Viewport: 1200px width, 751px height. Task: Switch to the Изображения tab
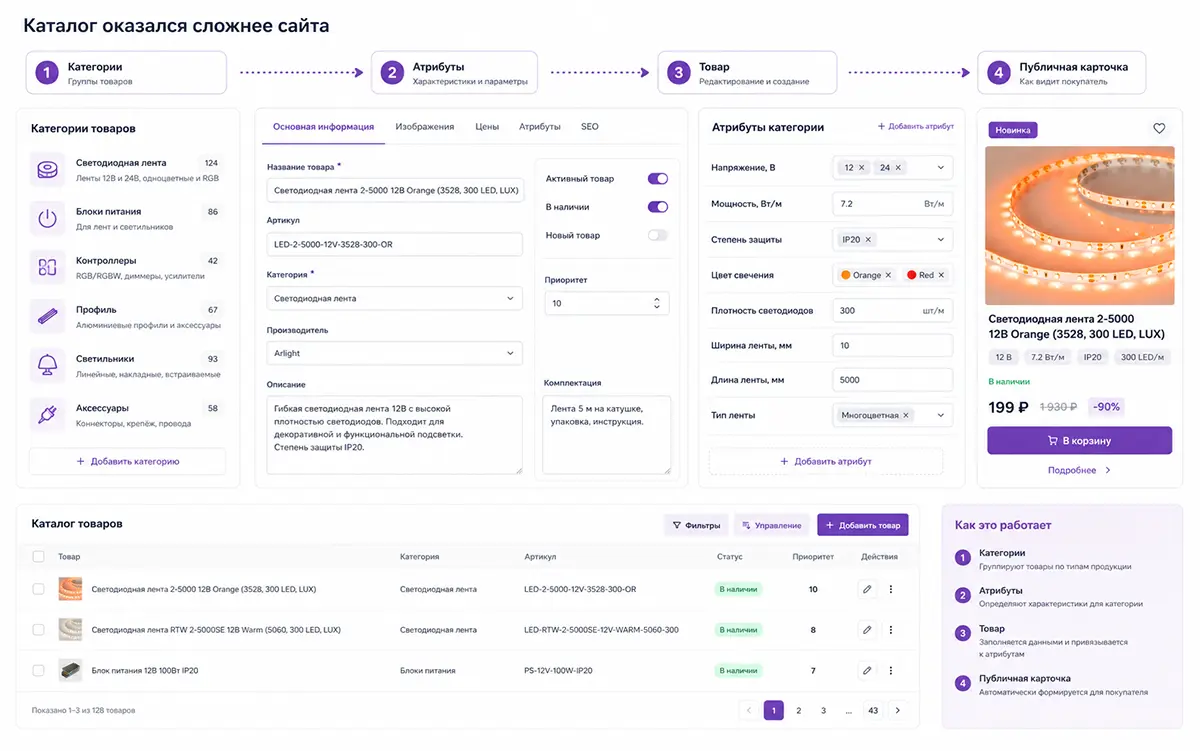425,127
